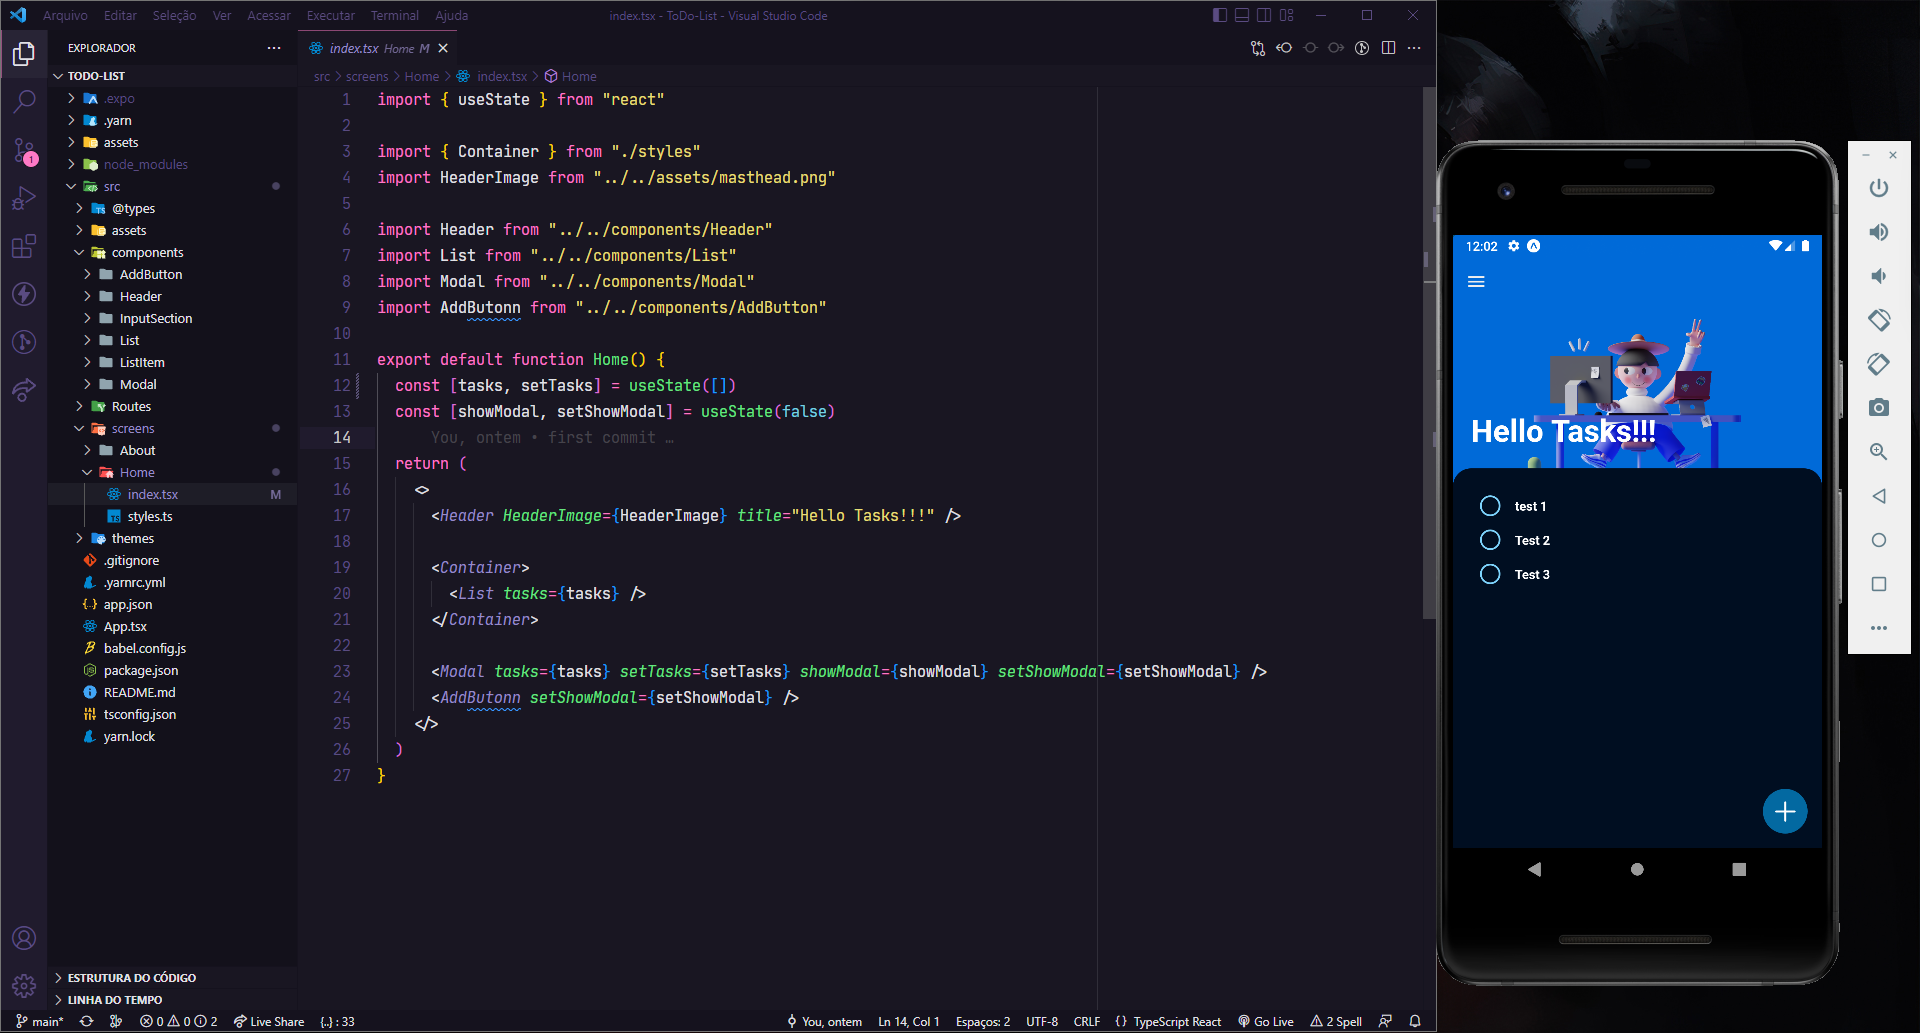Open the Extensions view
The image size is (1920, 1033).
(24, 246)
